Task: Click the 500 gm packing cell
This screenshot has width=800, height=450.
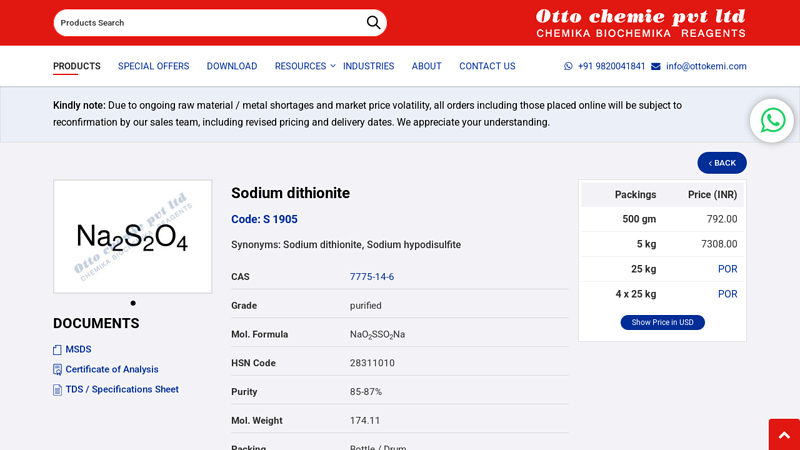Action: [x=639, y=219]
